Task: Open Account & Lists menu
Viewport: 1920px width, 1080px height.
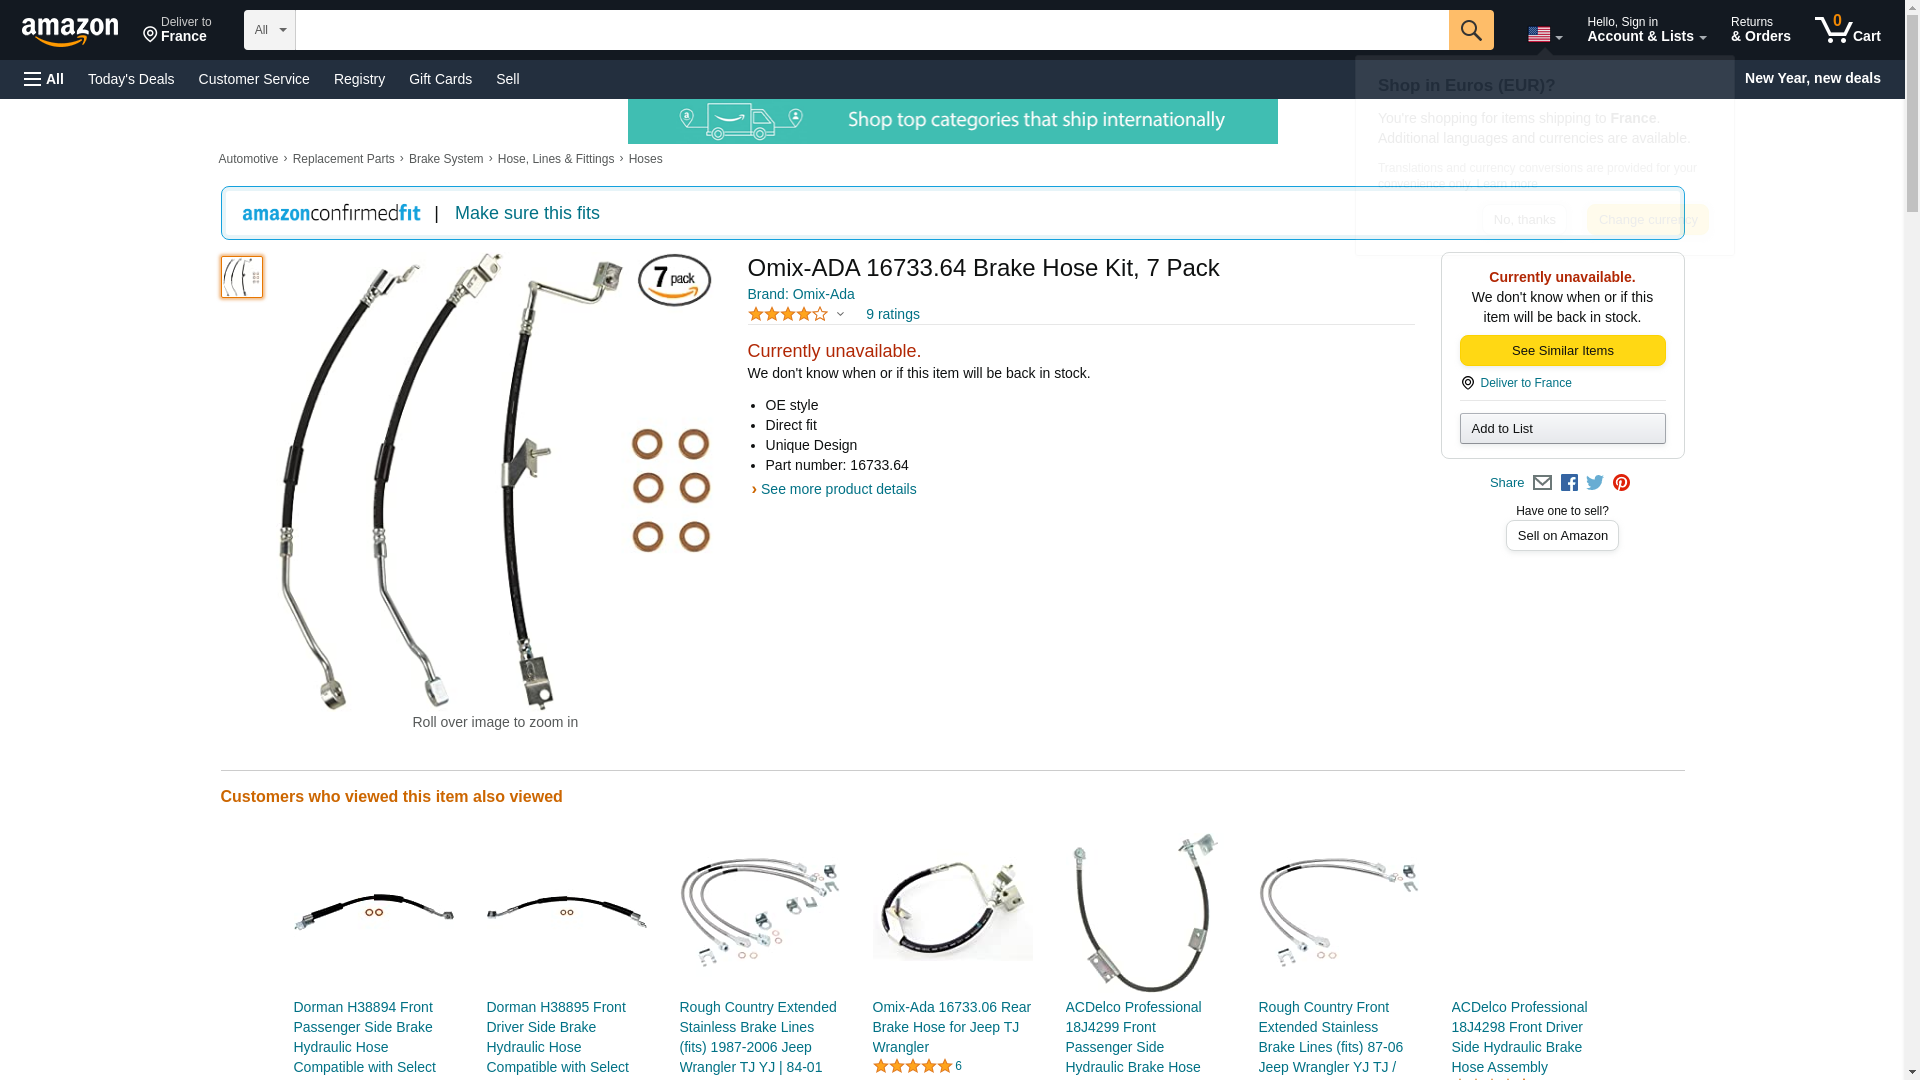Action: click(1646, 30)
